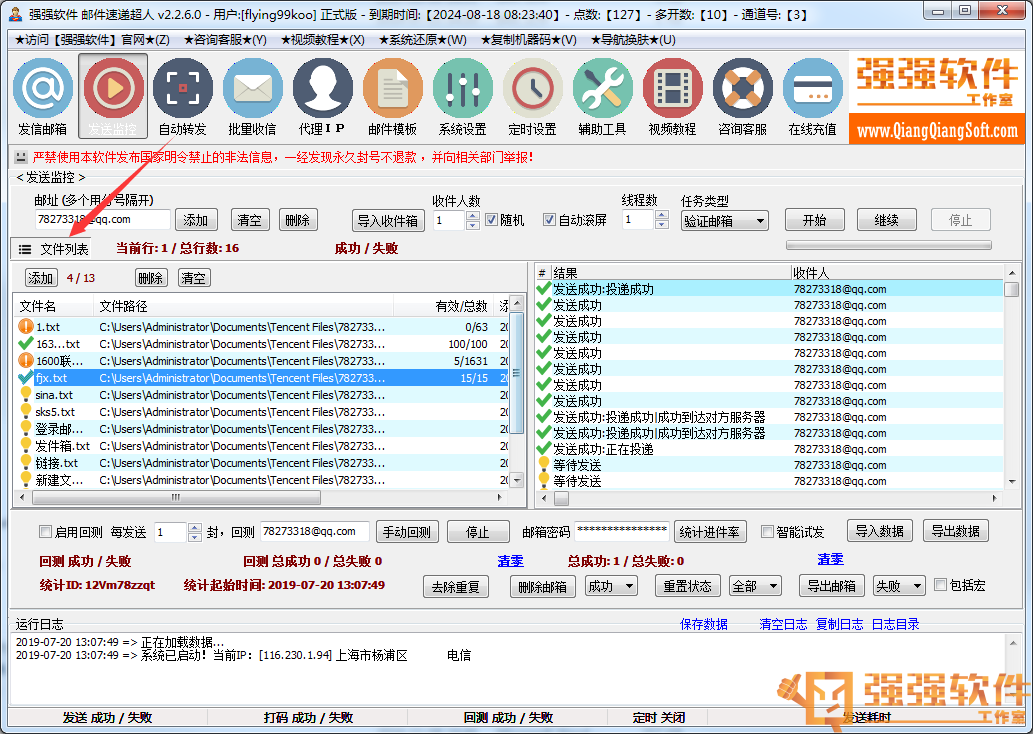
Task: Increase the 每发送 count spinner
Action: [x=194, y=528]
